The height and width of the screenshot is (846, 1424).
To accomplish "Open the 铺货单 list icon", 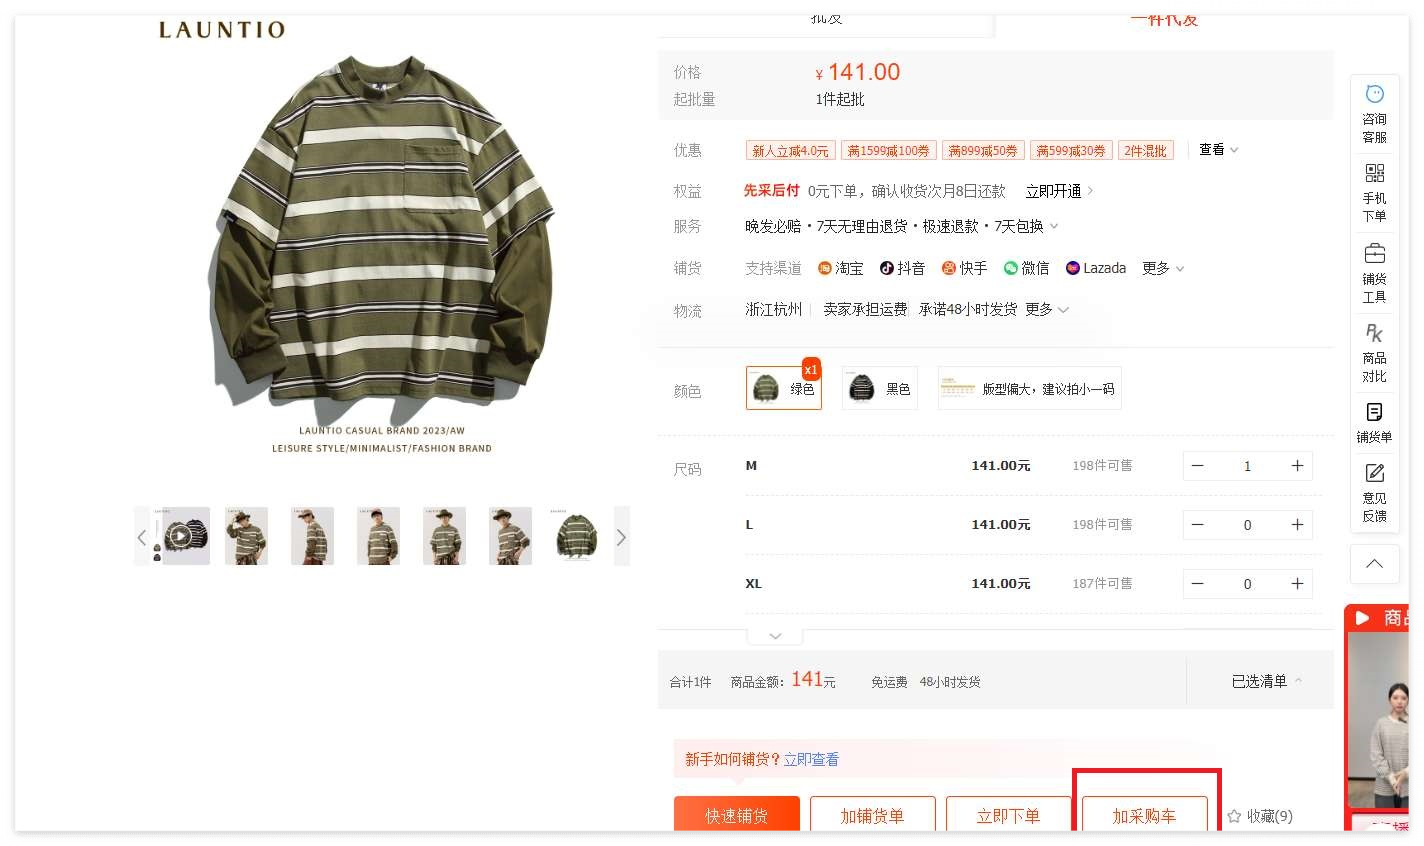I will (x=1374, y=422).
